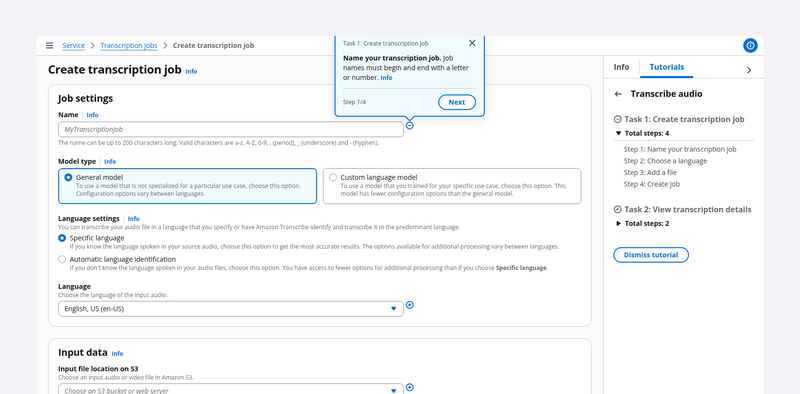The width and height of the screenshot is (800, 394).
Task: Select the Custom language model option
Action: click(452, 186)
